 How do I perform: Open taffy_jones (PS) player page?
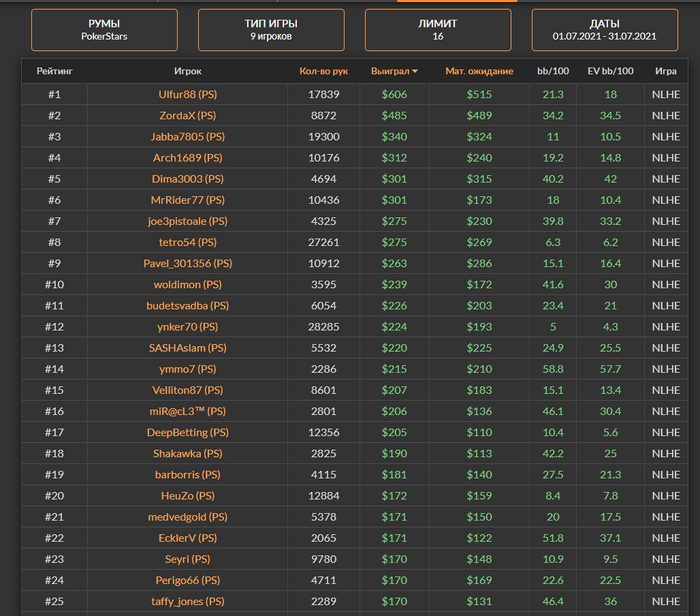[x=187, y=601]
